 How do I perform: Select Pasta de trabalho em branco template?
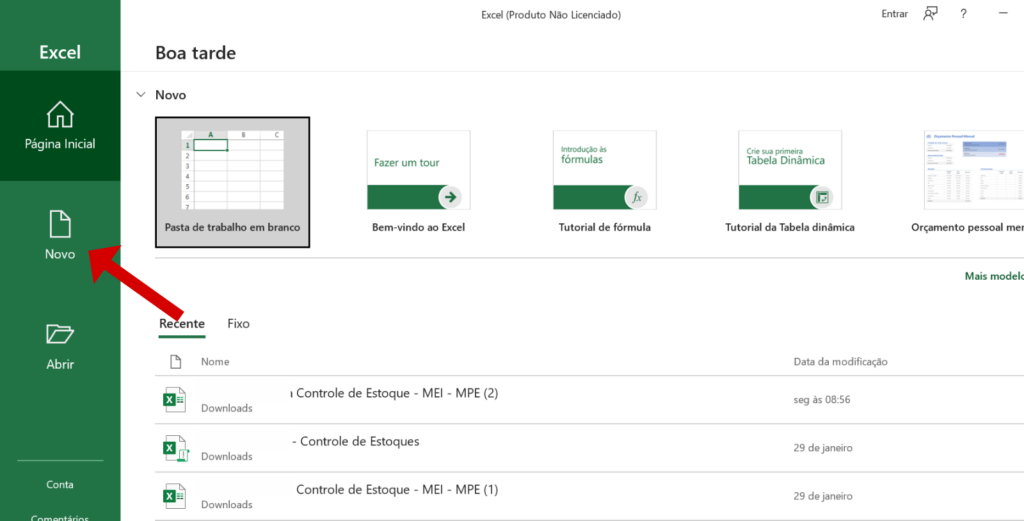232,183
